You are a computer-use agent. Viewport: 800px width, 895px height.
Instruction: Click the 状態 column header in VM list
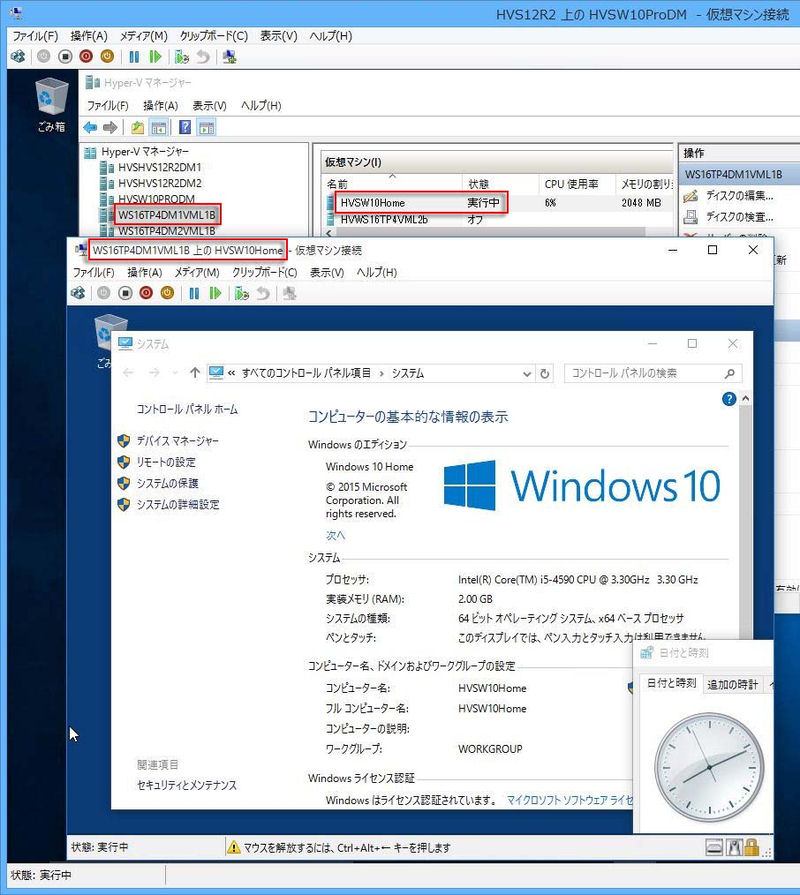(x=500, y=184)
